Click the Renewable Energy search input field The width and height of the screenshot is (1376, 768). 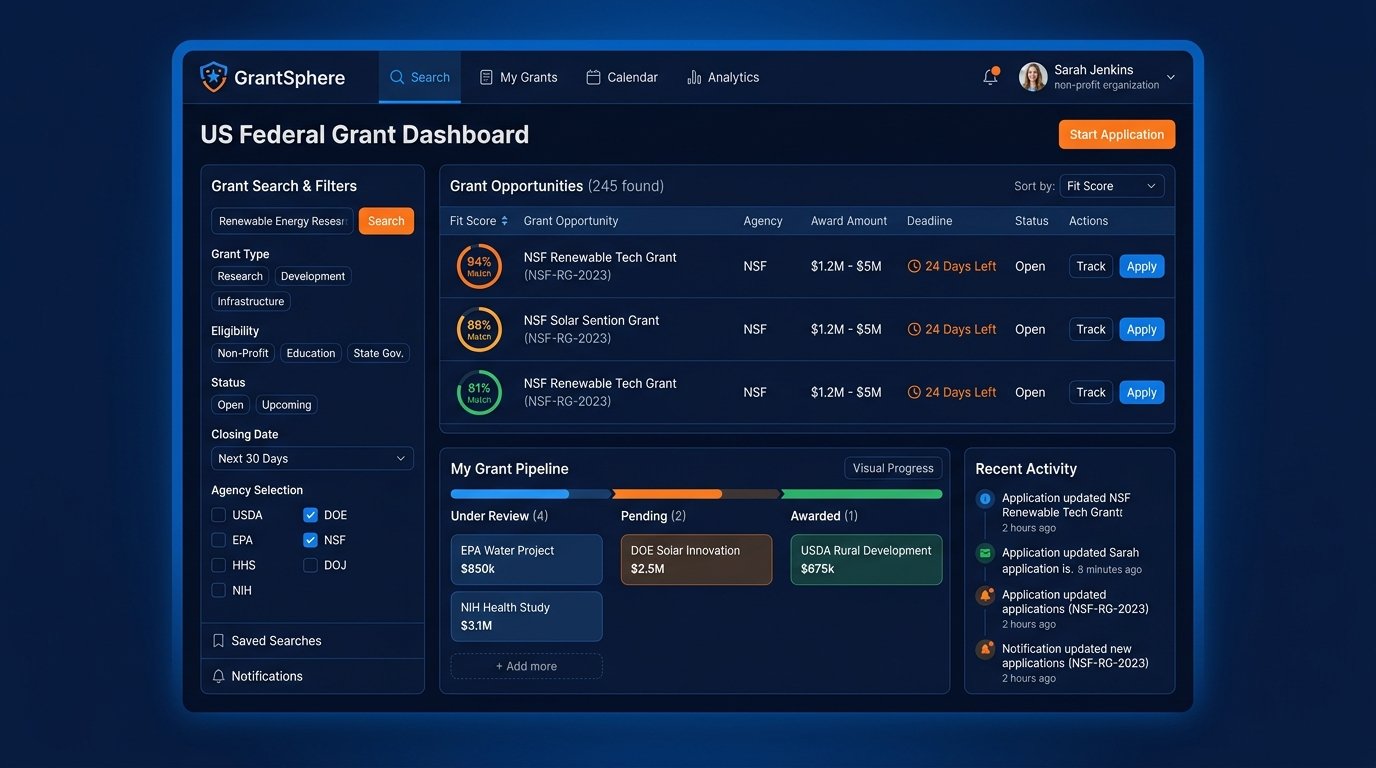coord(282,221)
